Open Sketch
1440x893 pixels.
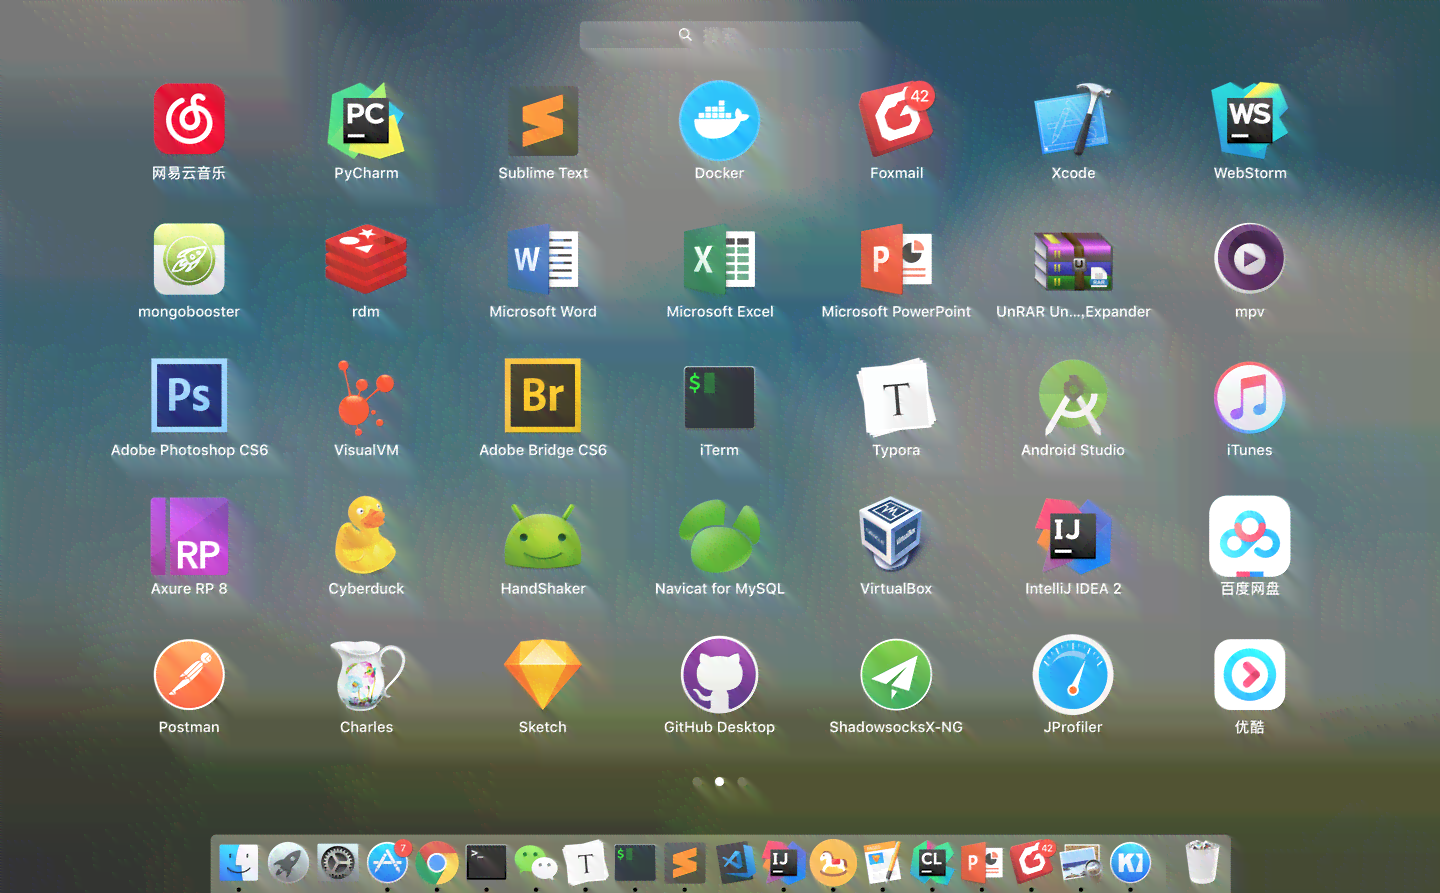pyautogui.click(x=543, y=675)
